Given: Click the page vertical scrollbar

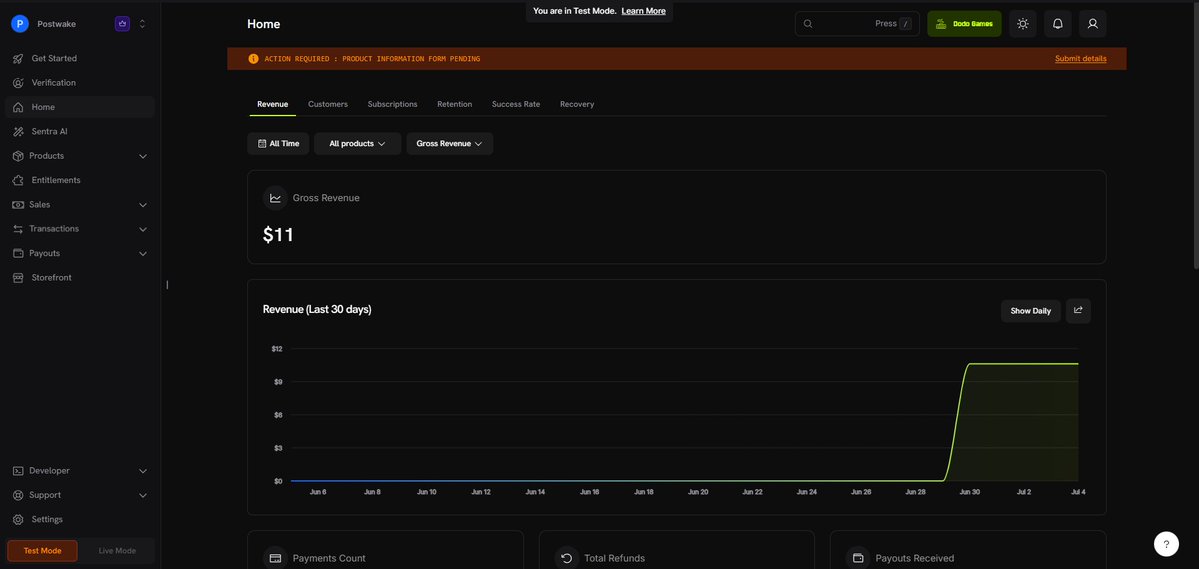Looking at the screenshot, I should pos(1195,138).
